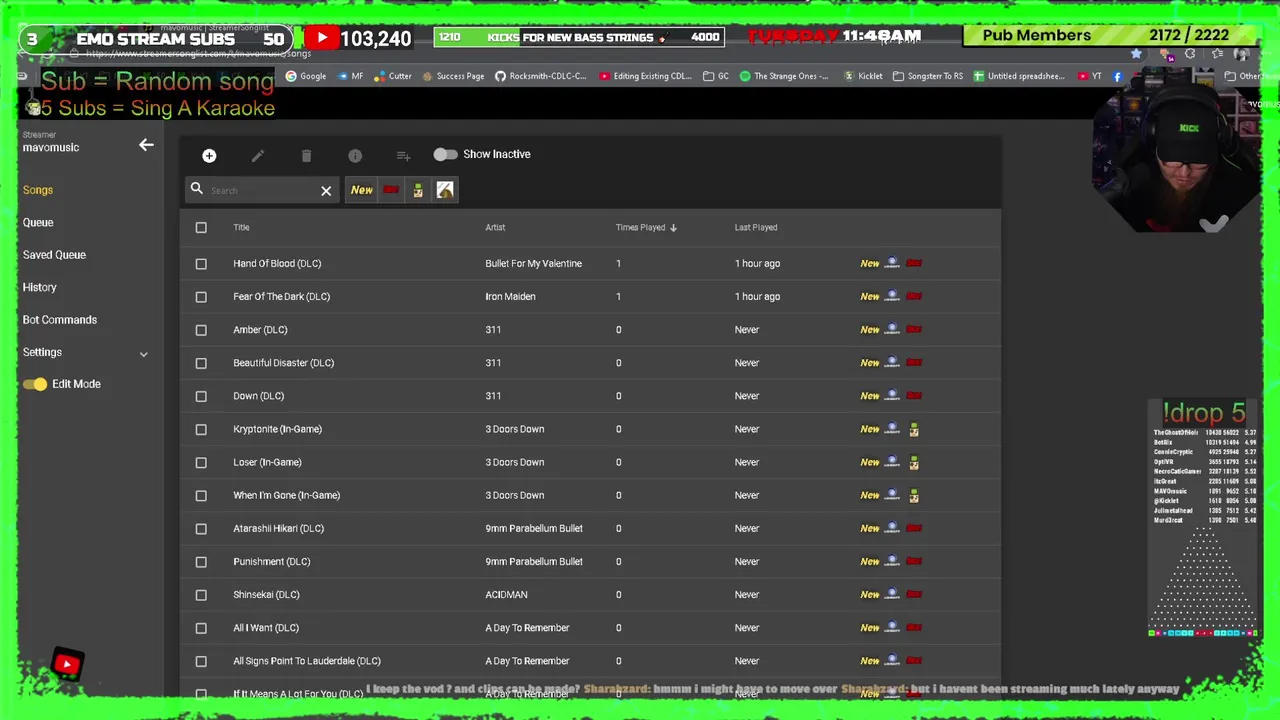Open the Google bookmark
Screen dimensions: 1280x720
(306, 76)
